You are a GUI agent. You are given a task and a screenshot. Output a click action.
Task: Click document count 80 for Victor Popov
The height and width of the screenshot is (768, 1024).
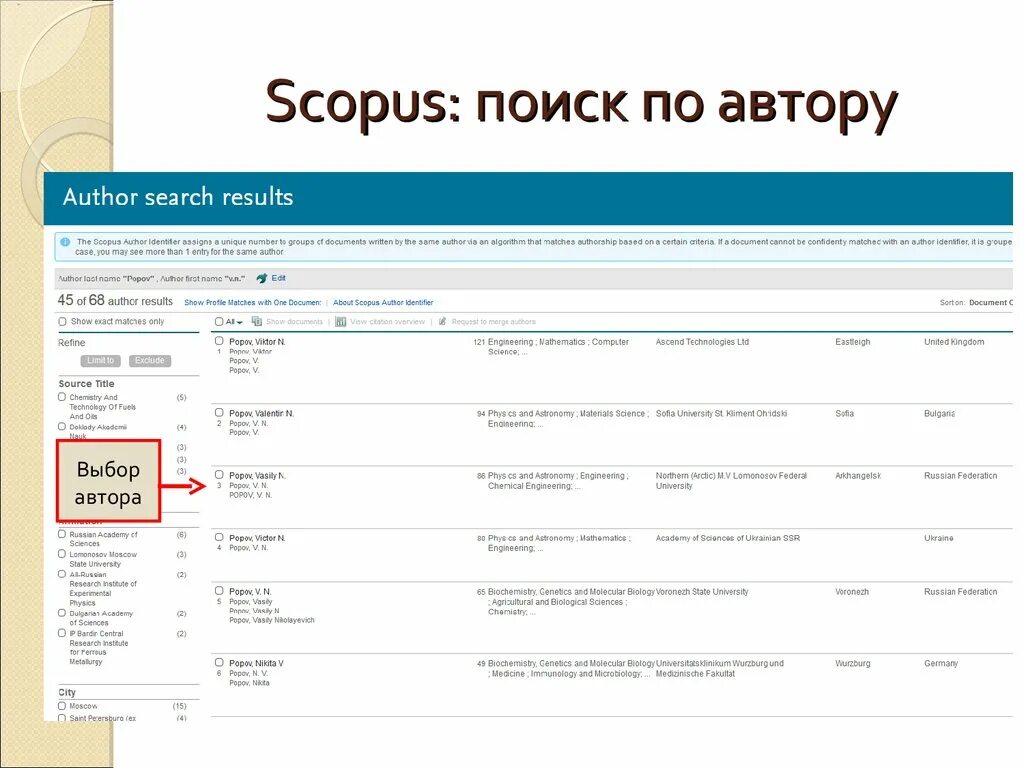(x=481, y=538)
